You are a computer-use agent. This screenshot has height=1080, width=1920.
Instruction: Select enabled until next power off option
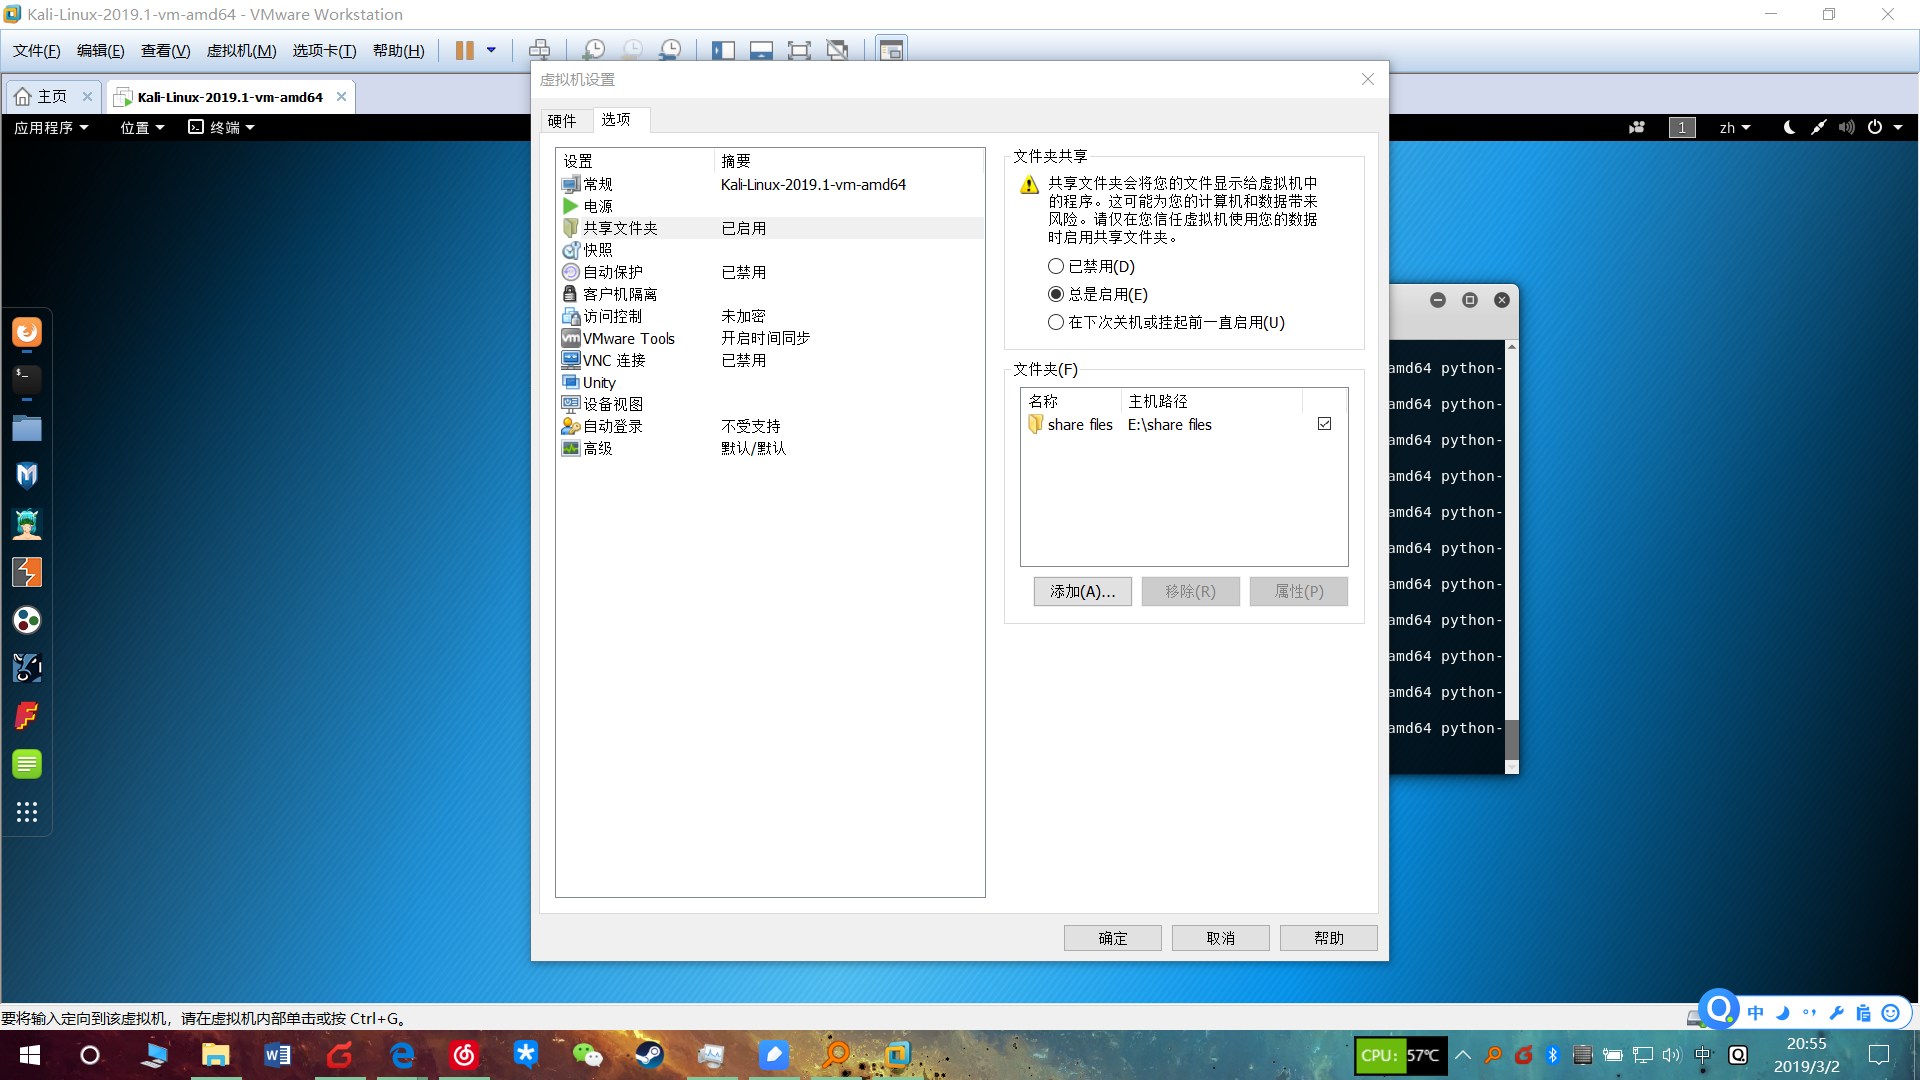pyautogui.click(x=1056, y=322)
